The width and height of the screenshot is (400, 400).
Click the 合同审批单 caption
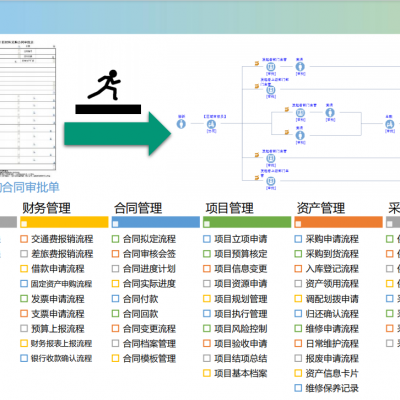click(x=30, y=187)
